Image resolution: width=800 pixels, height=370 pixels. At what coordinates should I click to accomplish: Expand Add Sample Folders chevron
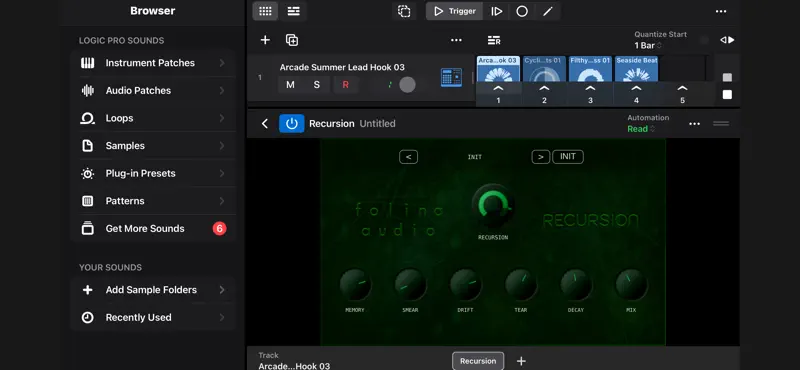click(222, 290)
